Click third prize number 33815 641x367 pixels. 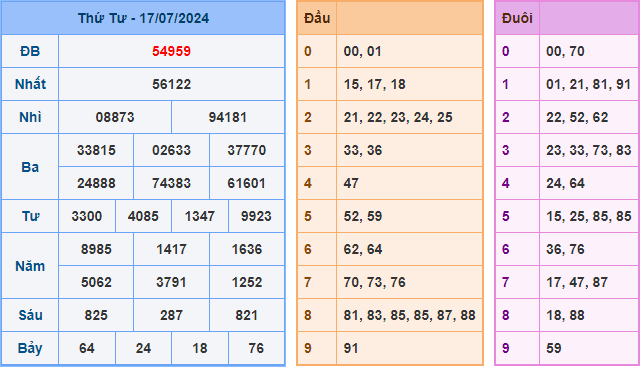(x=96, y=150)
